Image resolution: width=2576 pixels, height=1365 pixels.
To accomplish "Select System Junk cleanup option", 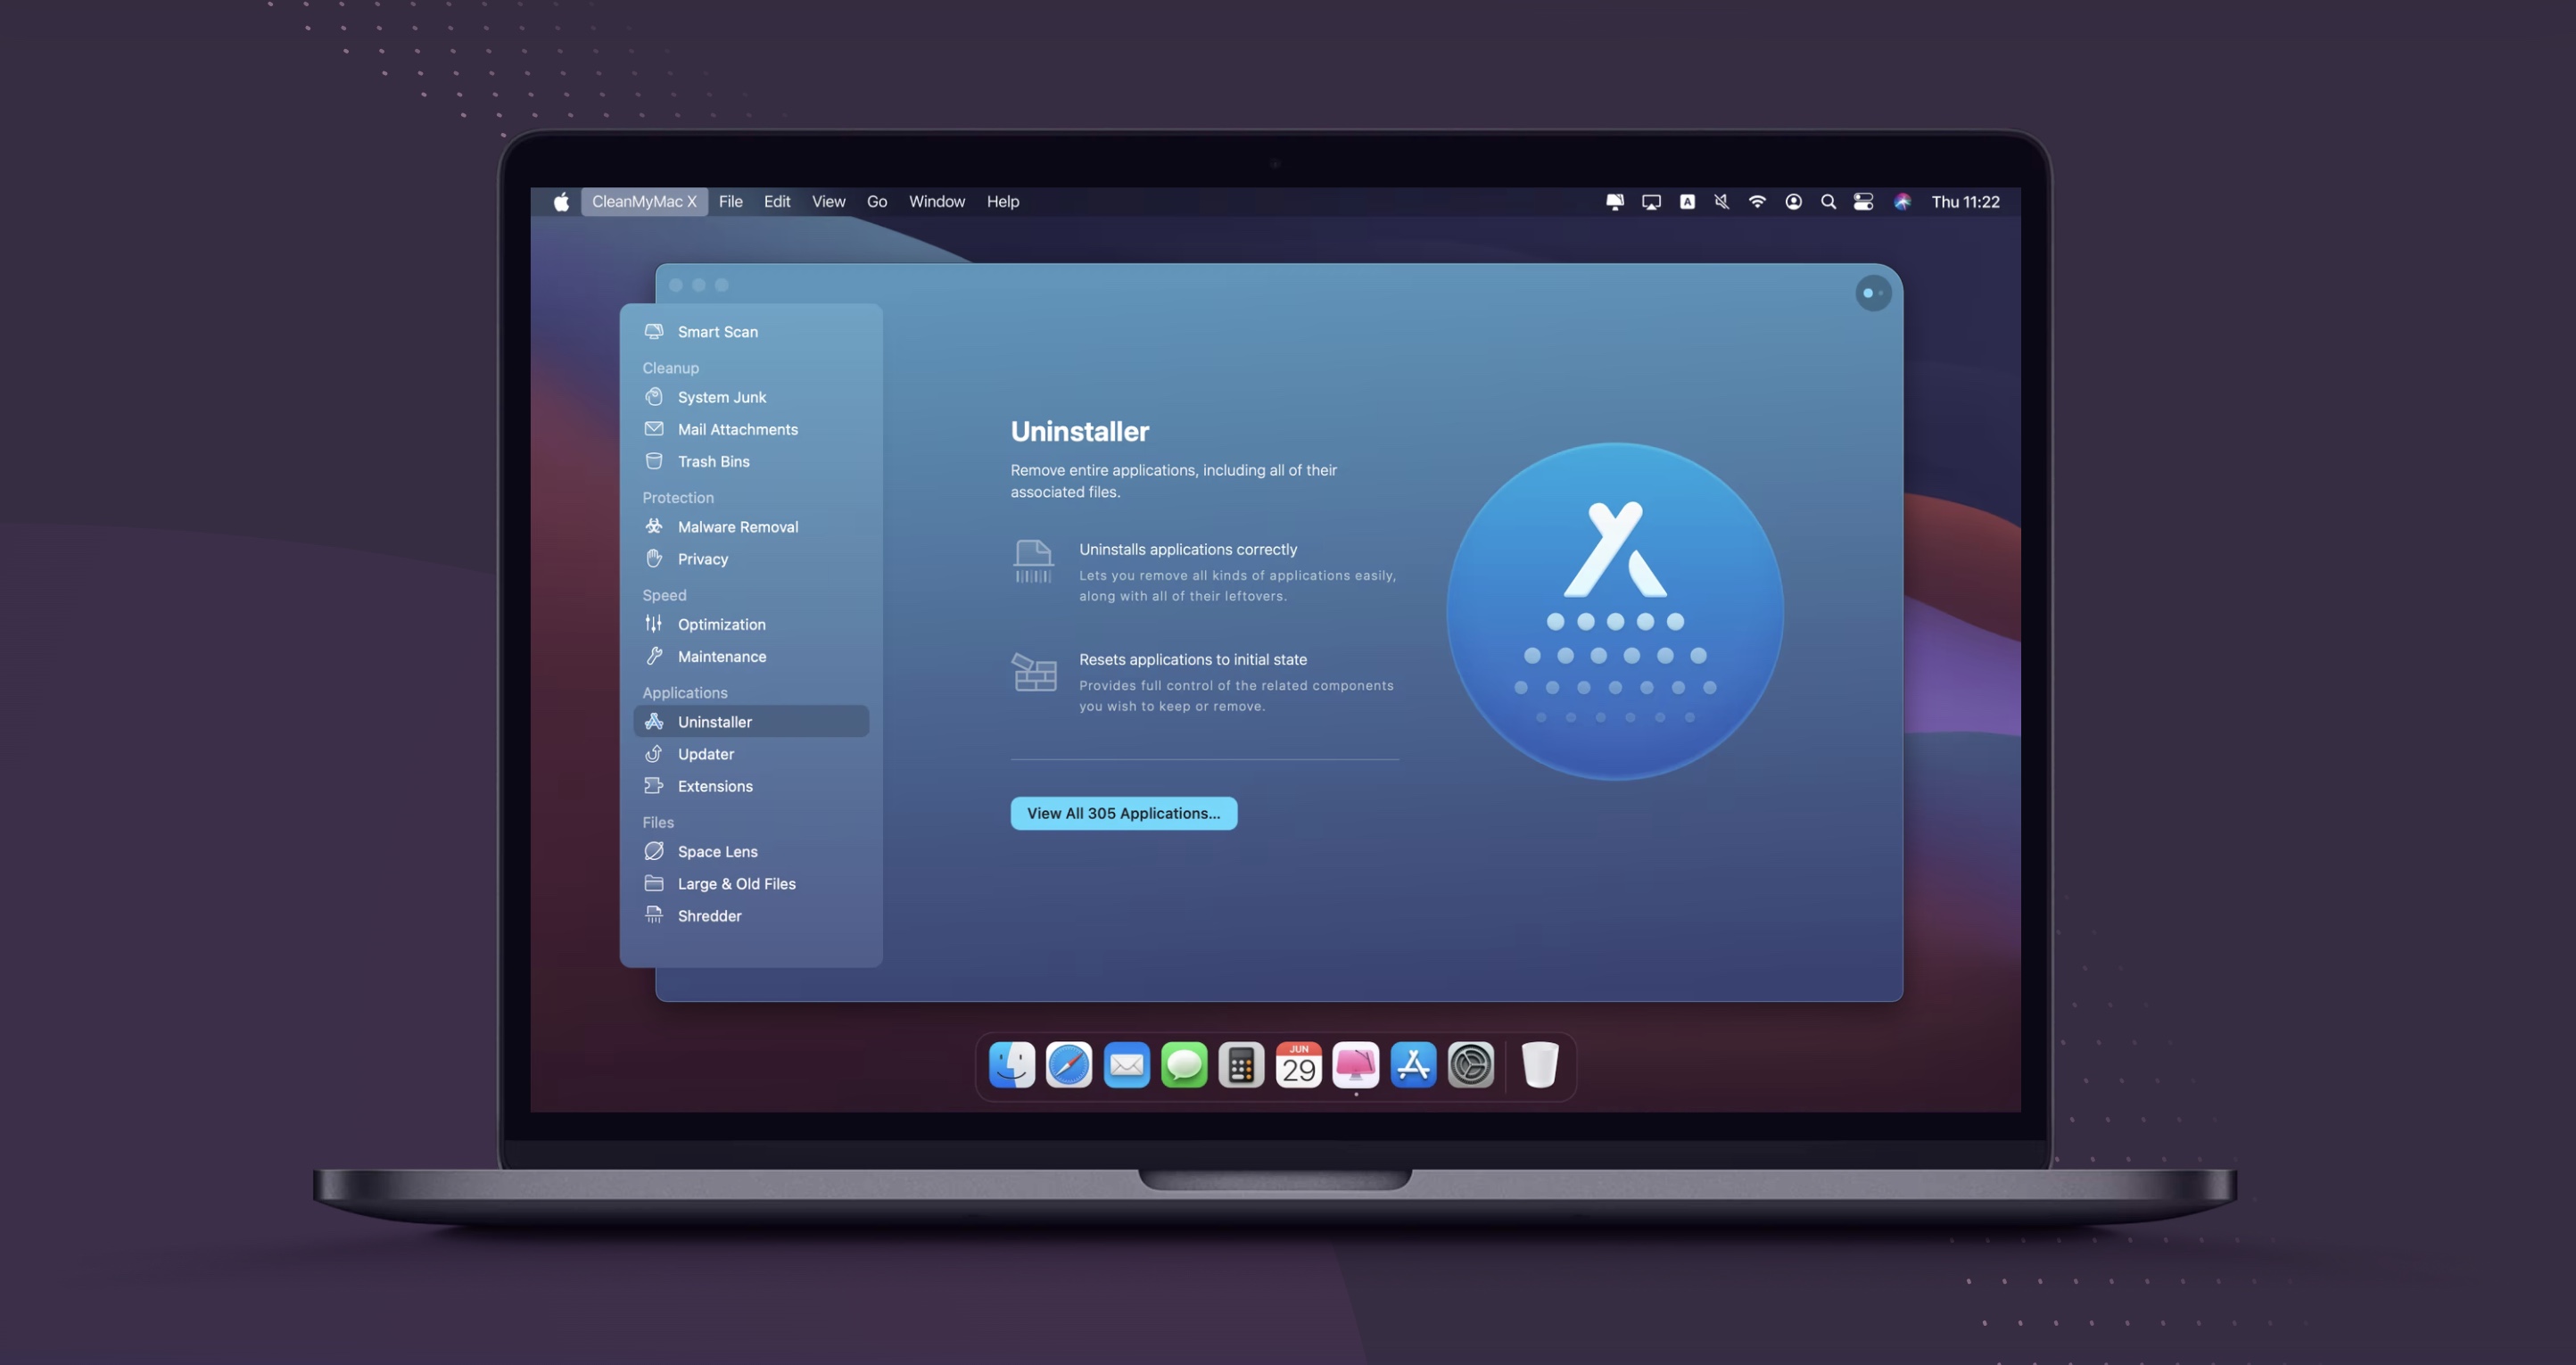I will tap(722, 395).
